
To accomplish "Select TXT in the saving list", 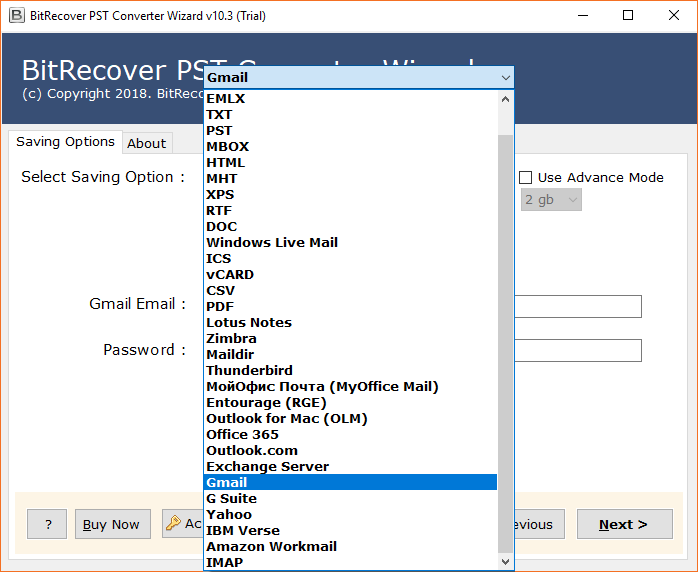I will 350,114.
